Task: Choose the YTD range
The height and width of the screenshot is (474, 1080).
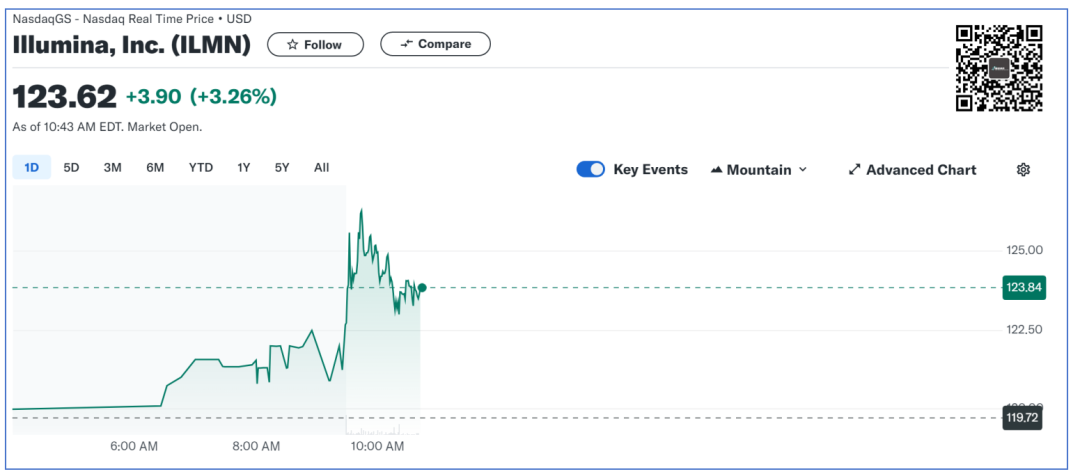Action: click(201, 168)
